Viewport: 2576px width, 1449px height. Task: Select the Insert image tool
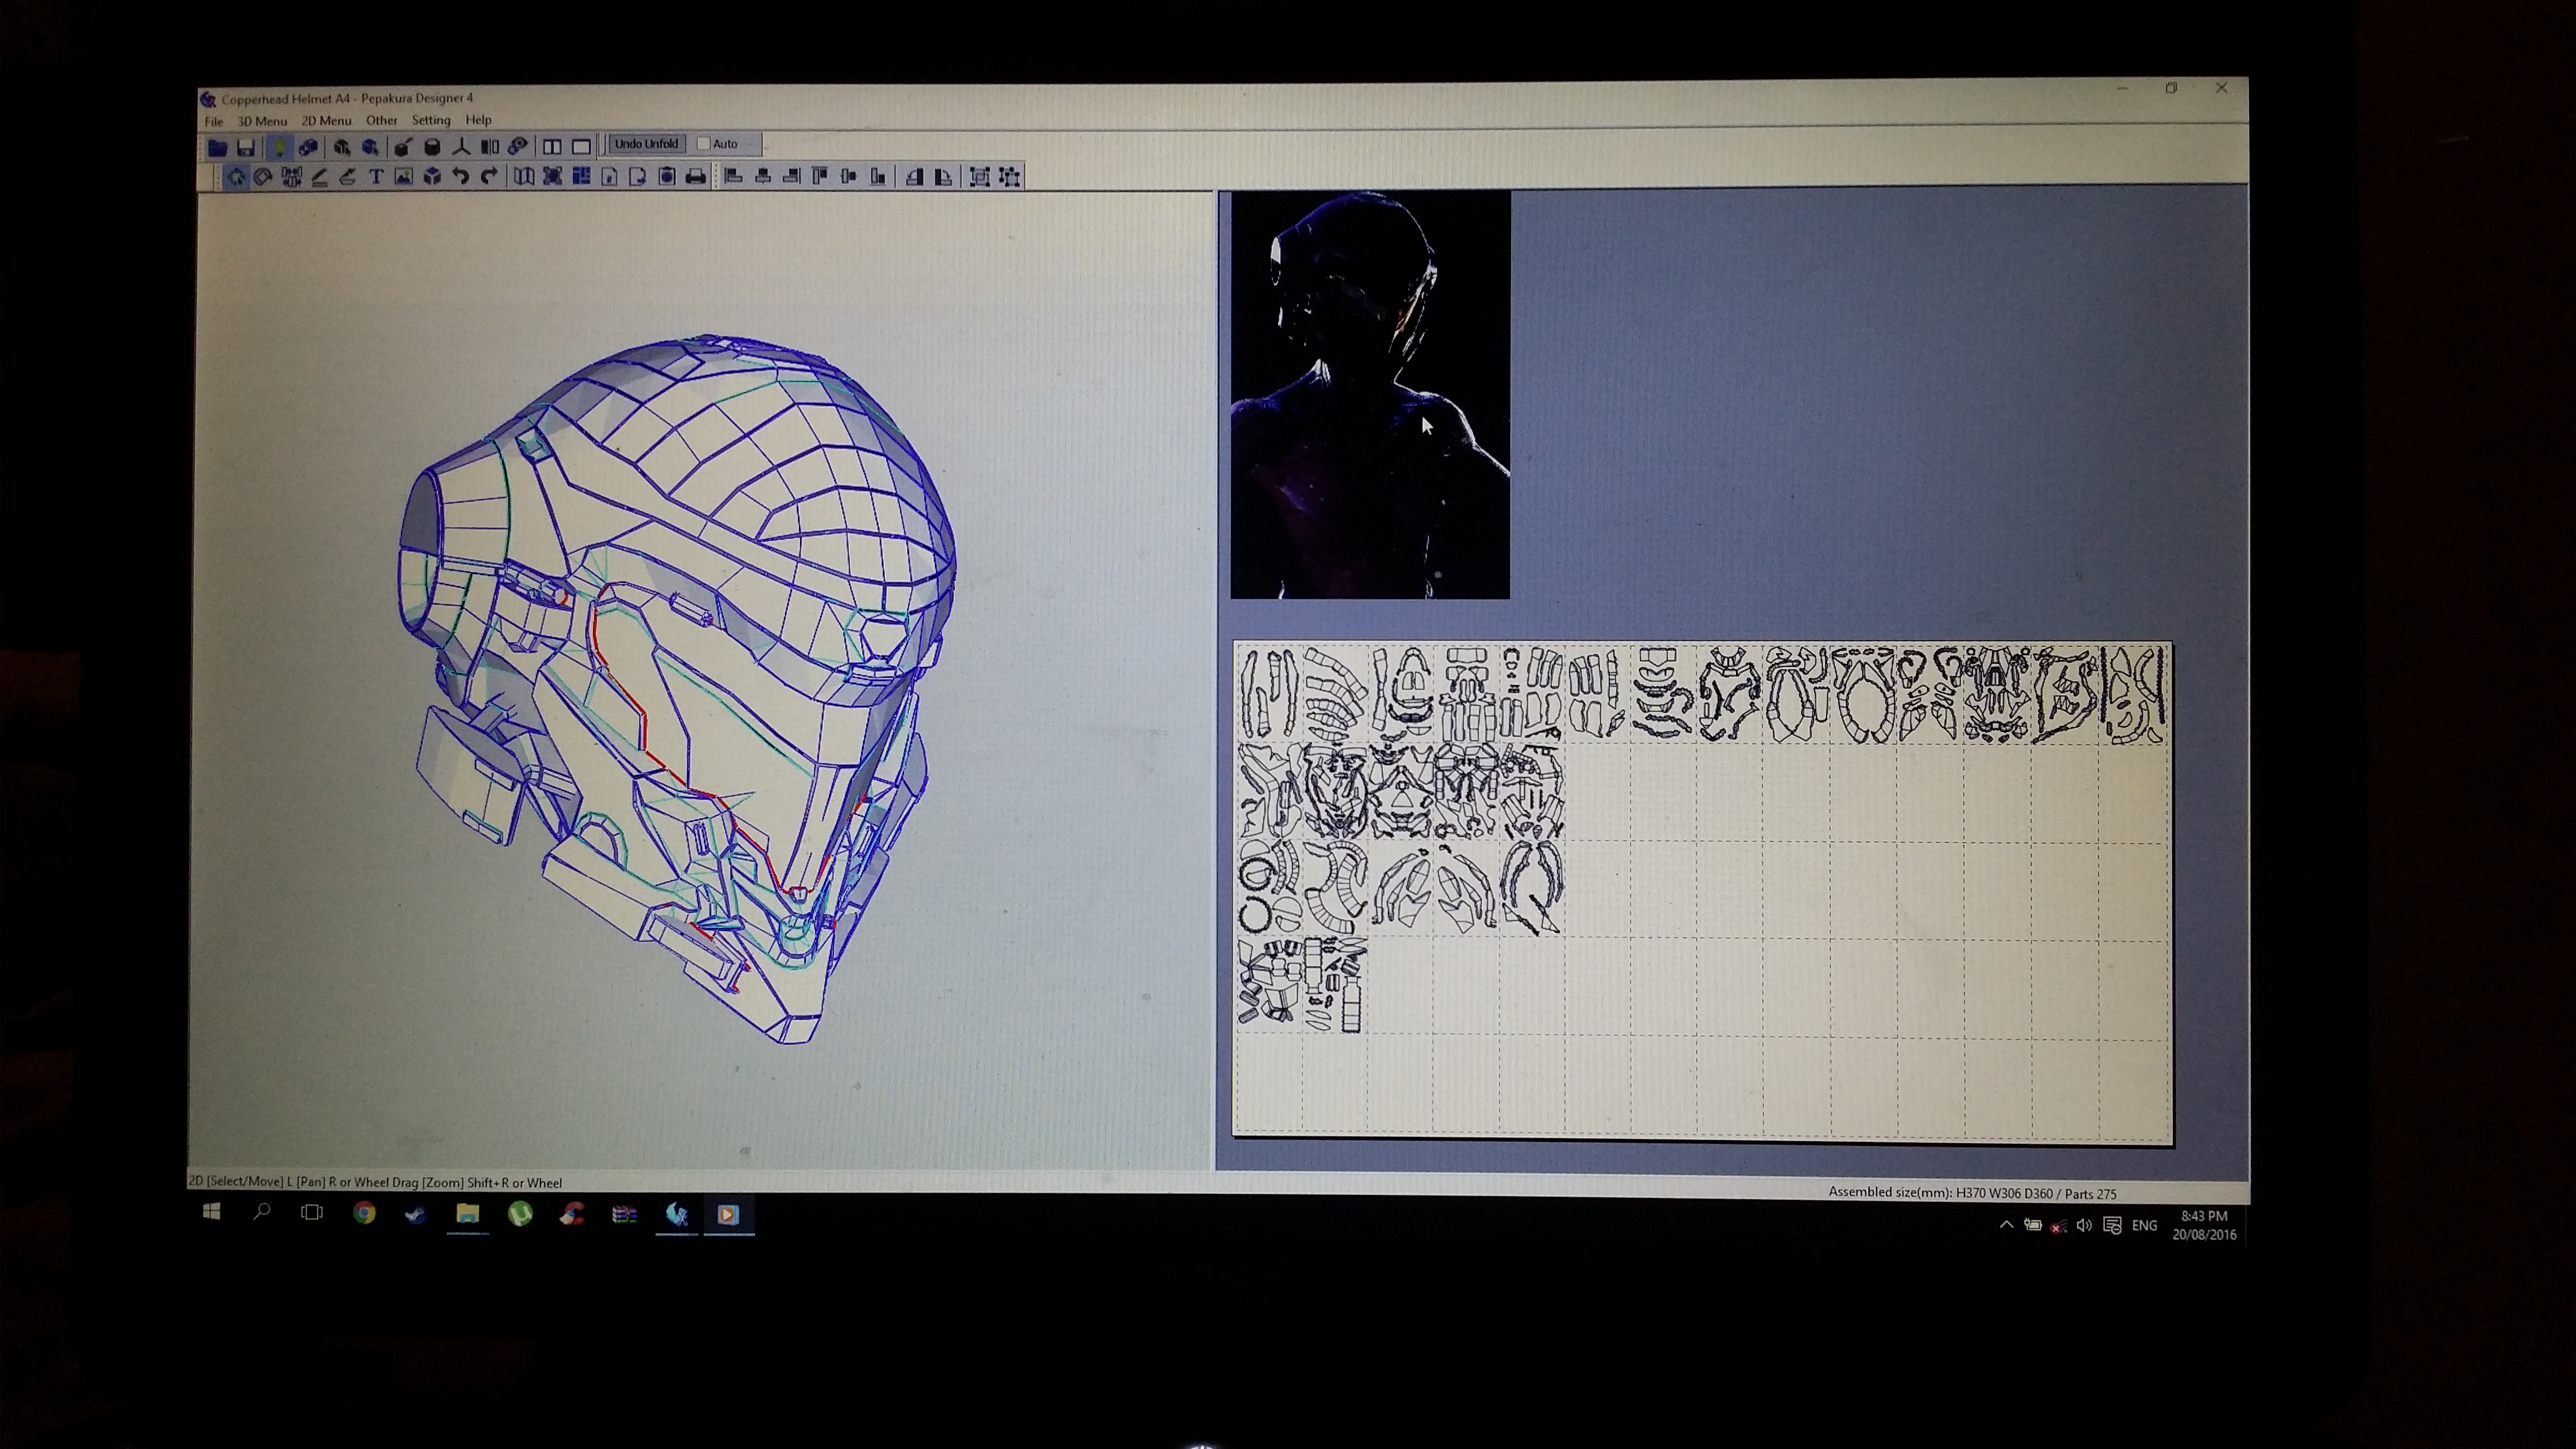click(404, 177)
